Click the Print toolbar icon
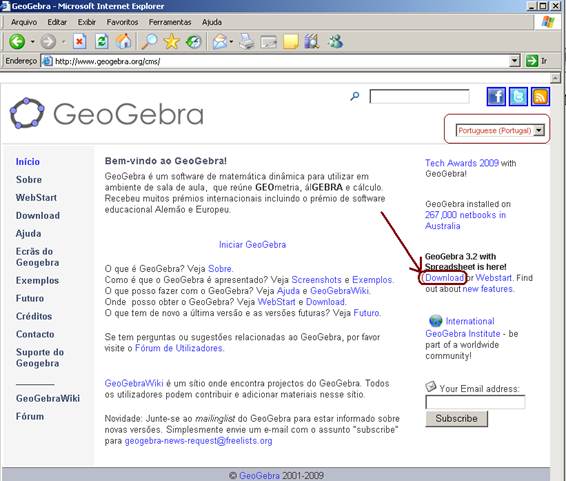The width and height of the screenshot is (566, 481). tap(247, 41)
